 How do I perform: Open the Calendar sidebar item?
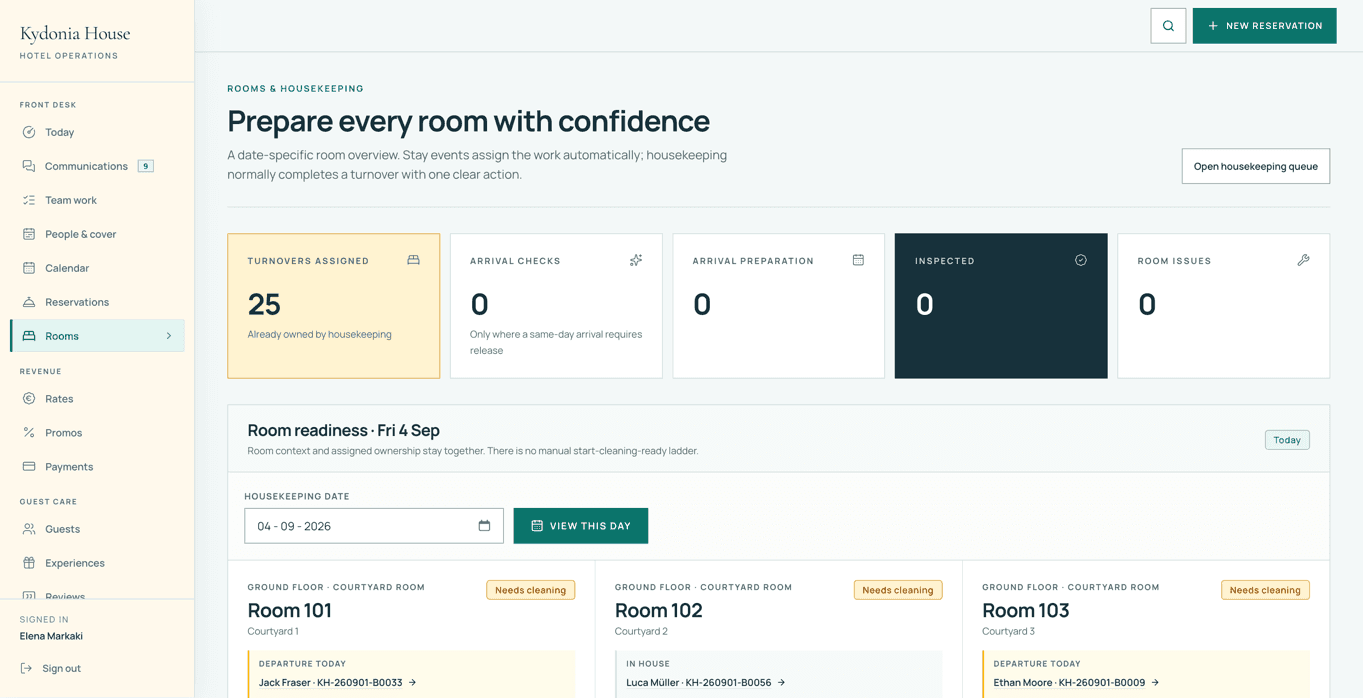tap(97, 268)
